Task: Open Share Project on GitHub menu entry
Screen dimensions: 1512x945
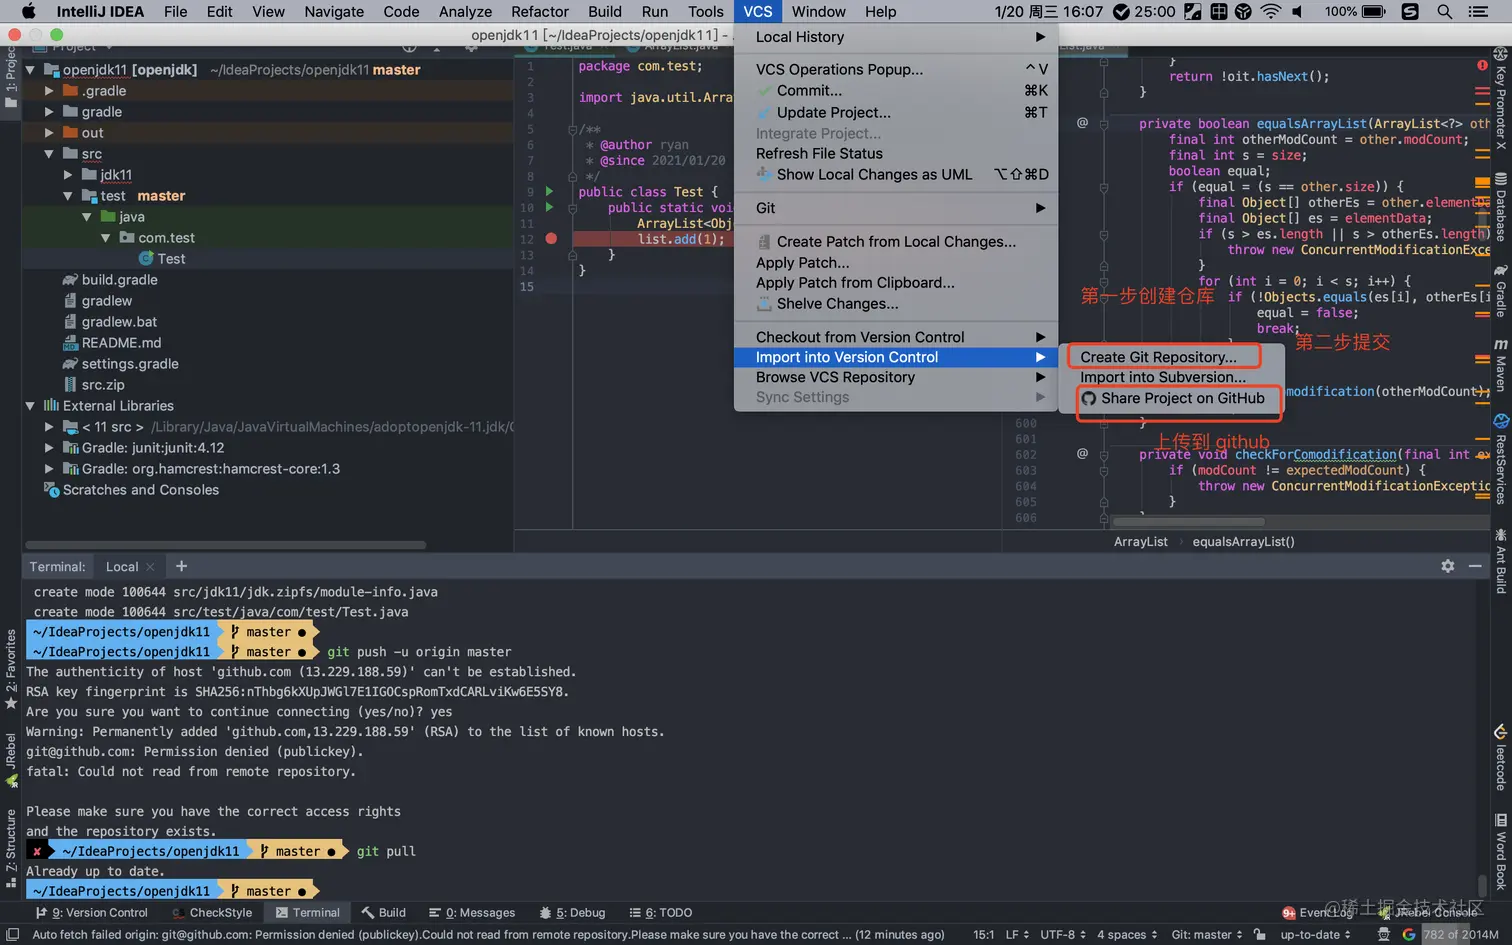Action: [1173, 398]
